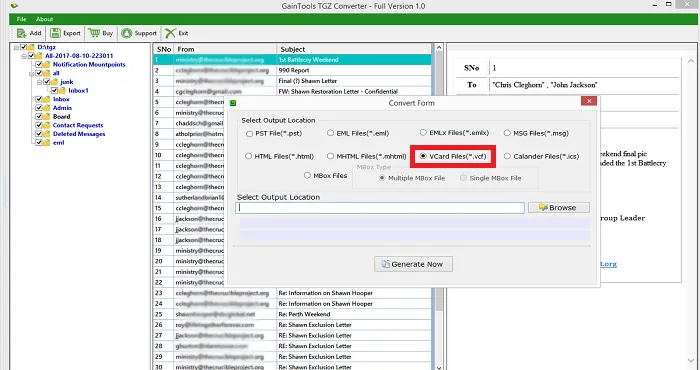The image size is (700, 370).
Task: Select VCard Files(*.vcf) radio button
Action: click(x=423, y=156)
